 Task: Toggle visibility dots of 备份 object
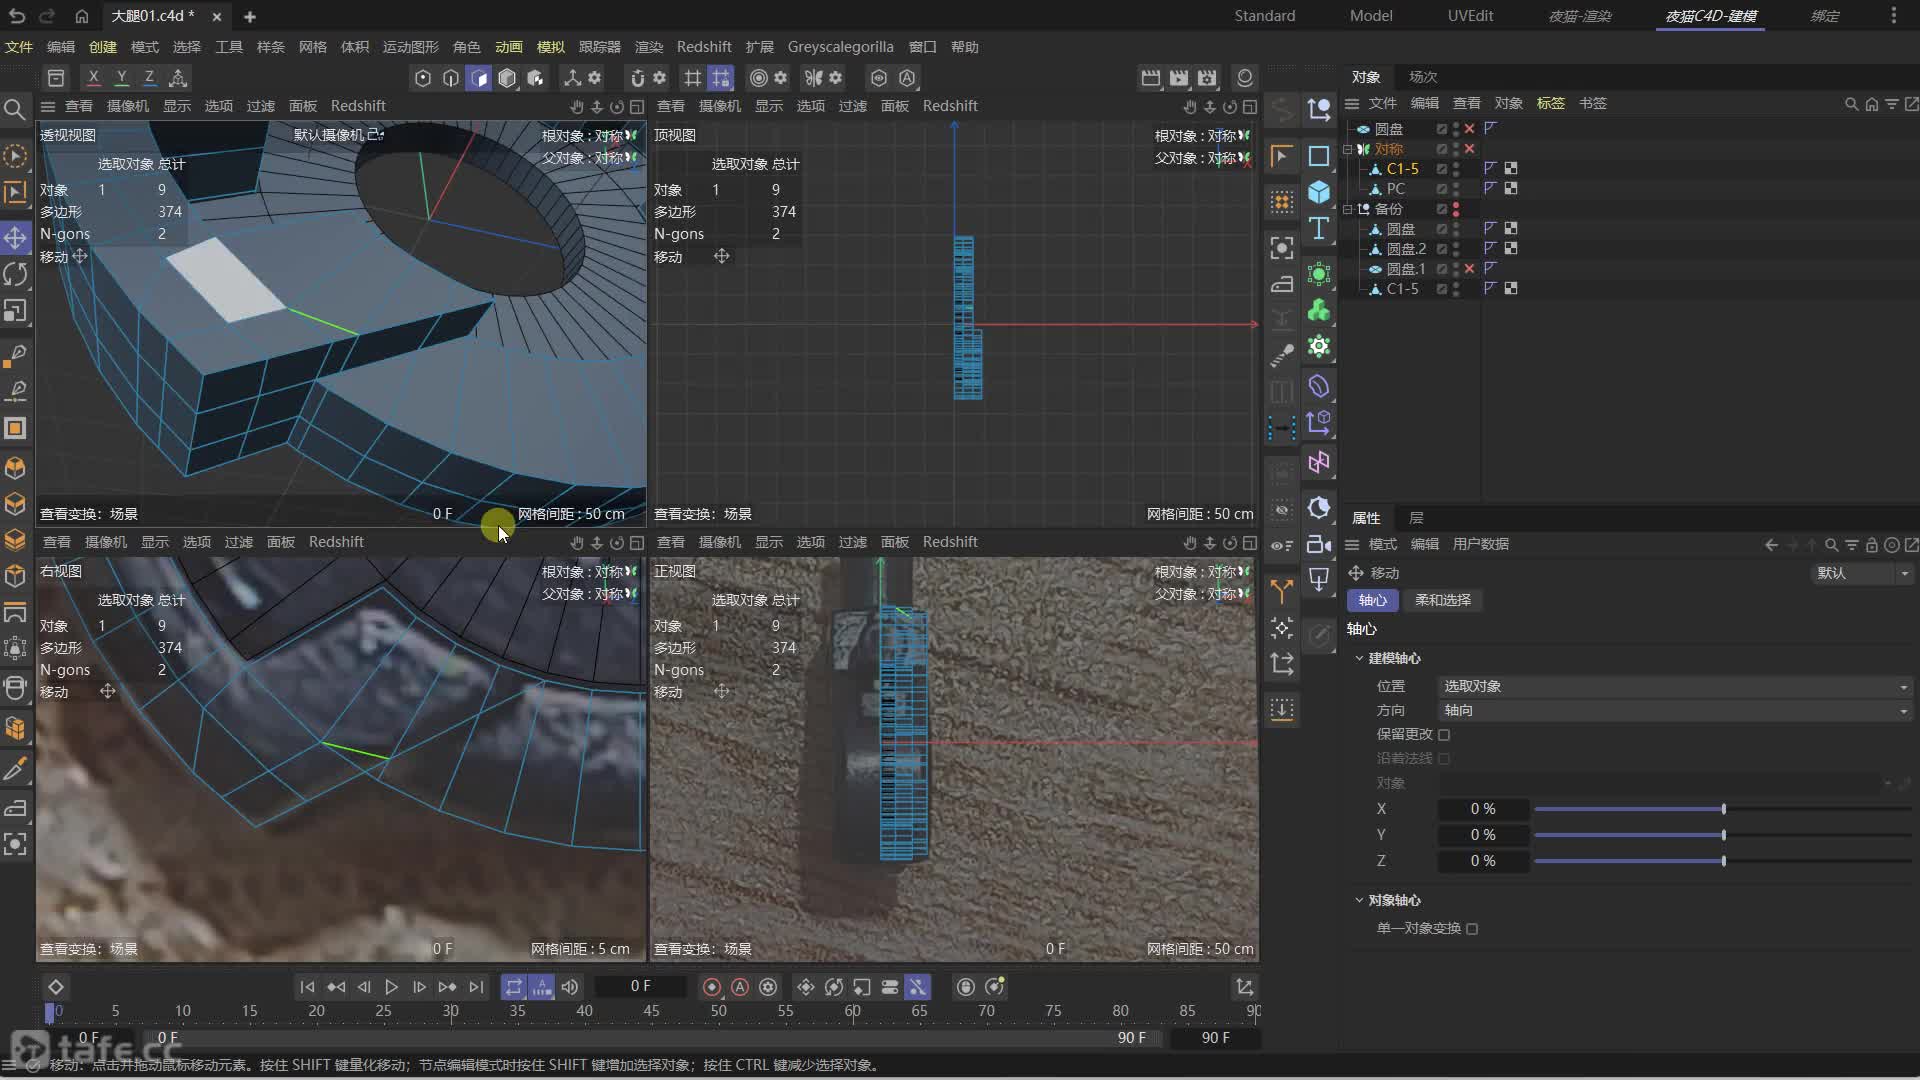(x=1456, y=209)
